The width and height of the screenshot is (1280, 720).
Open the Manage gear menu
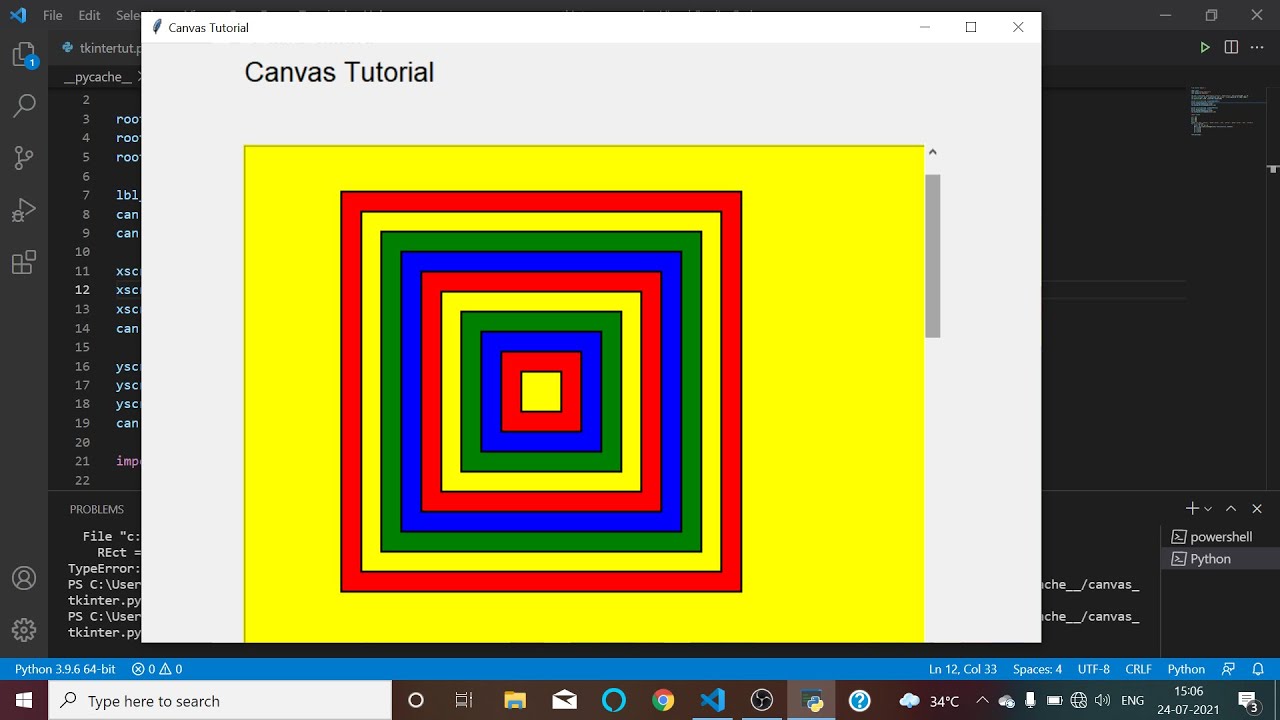[x=24, y=630]
